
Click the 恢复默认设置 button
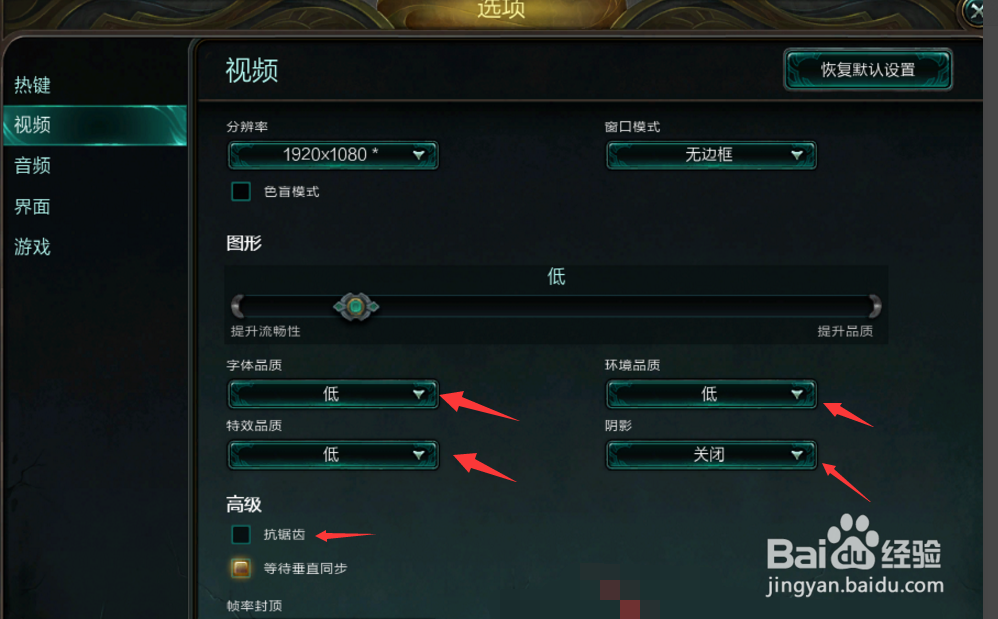tap(868, 69)
